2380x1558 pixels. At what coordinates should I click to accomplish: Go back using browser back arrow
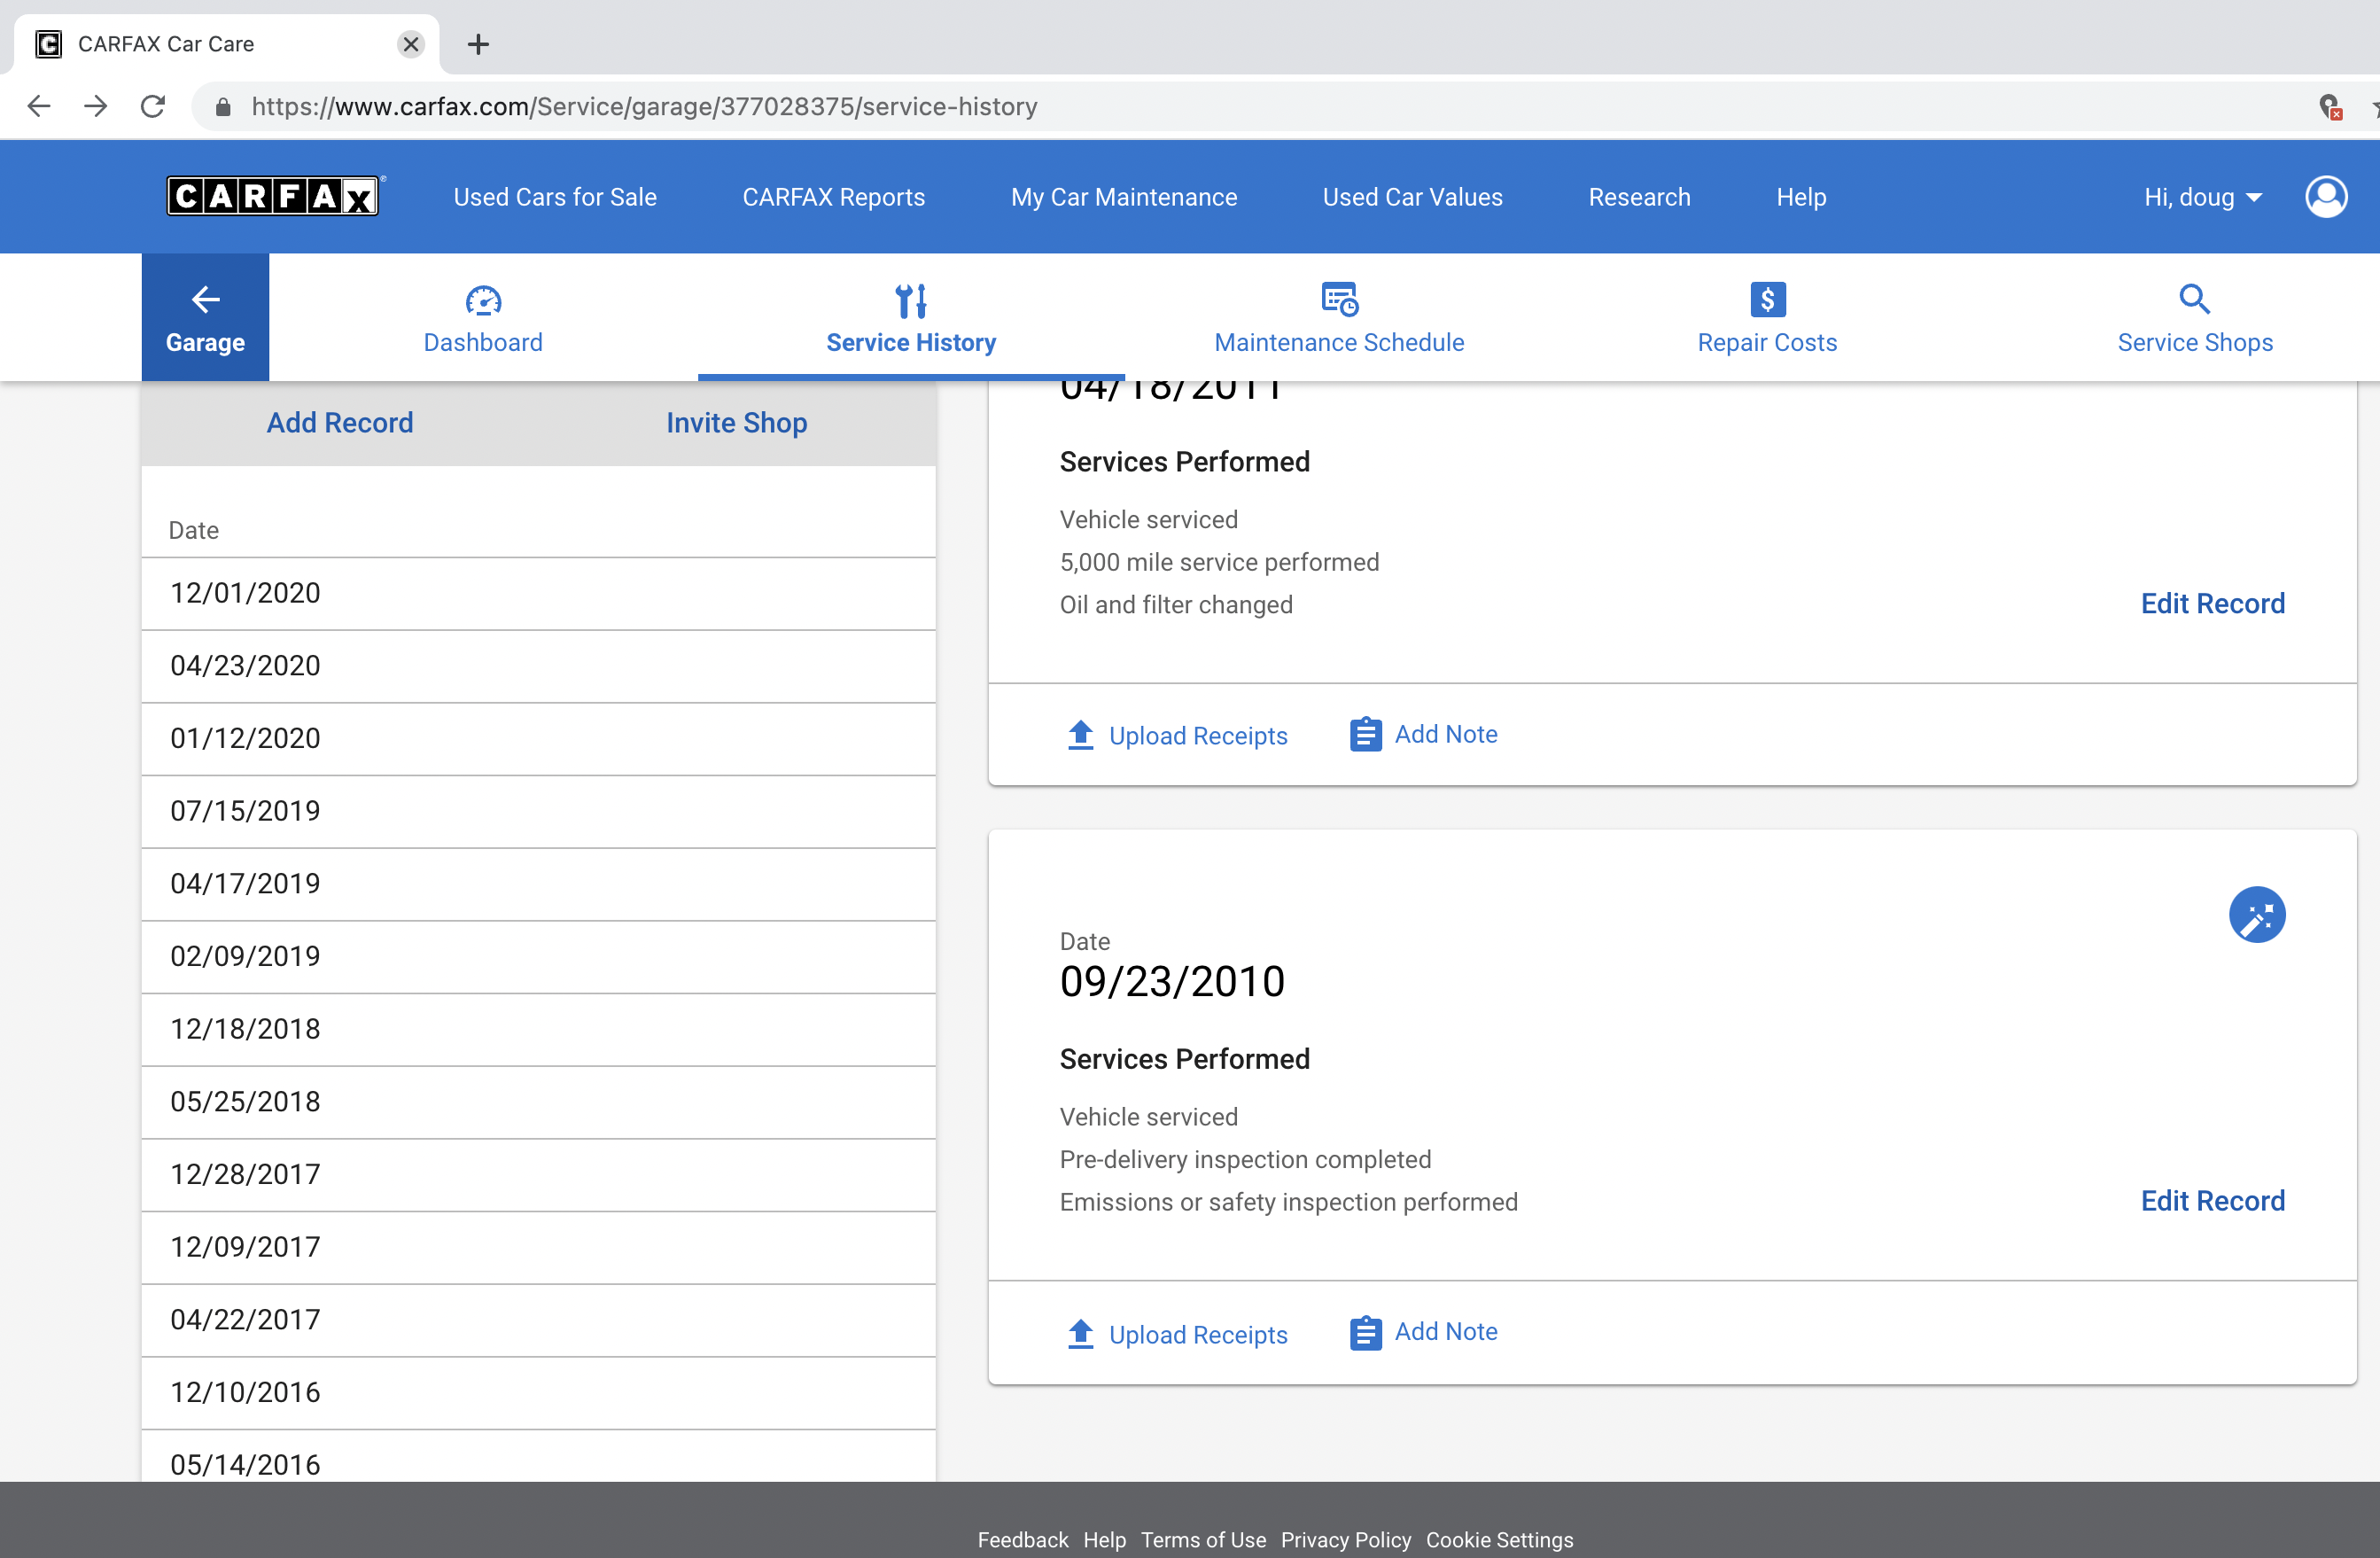39,106
